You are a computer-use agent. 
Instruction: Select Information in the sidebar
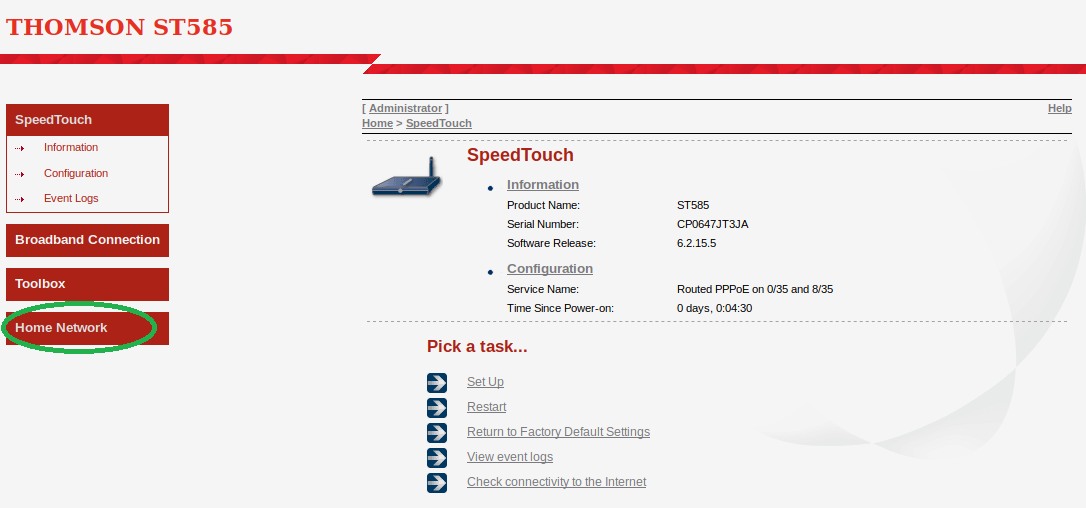tap(71, 147)
